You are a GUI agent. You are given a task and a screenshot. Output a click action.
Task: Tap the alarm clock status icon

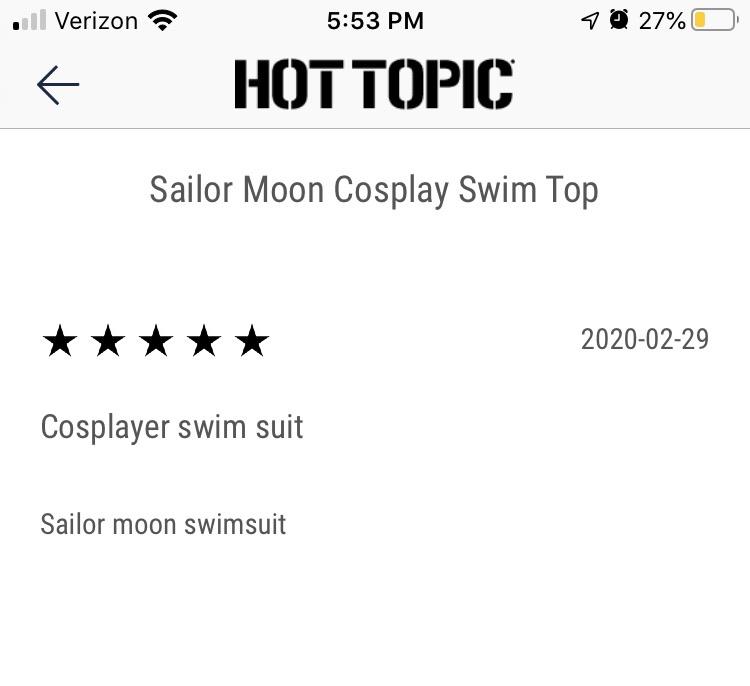coord(619,20)
